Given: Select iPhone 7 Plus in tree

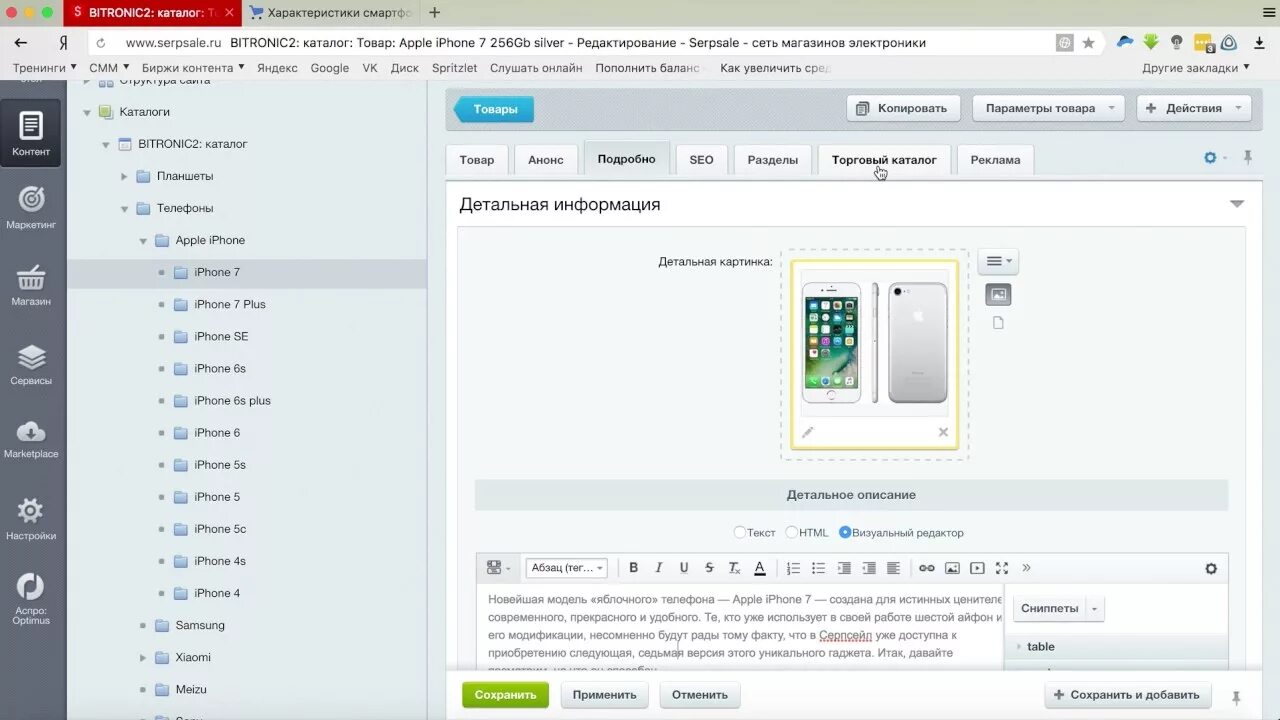Looking at the screenshot, I should (230, 304).
